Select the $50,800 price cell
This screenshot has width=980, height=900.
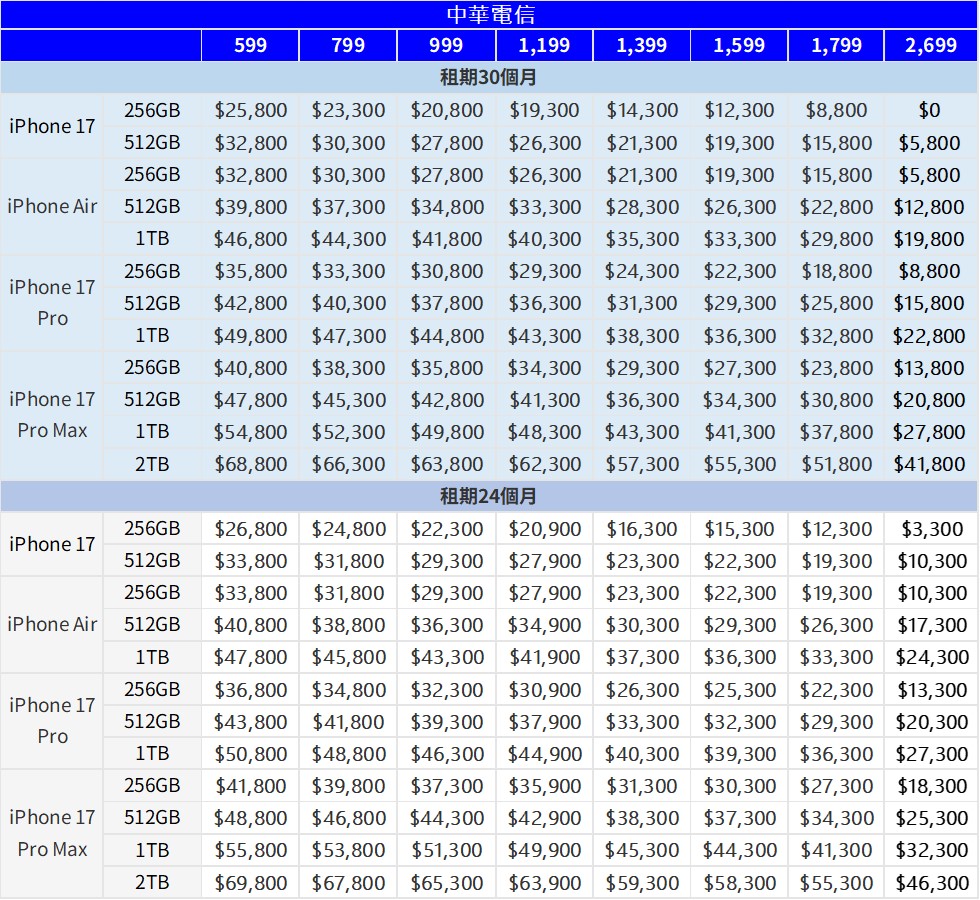(x=251, y=754)
